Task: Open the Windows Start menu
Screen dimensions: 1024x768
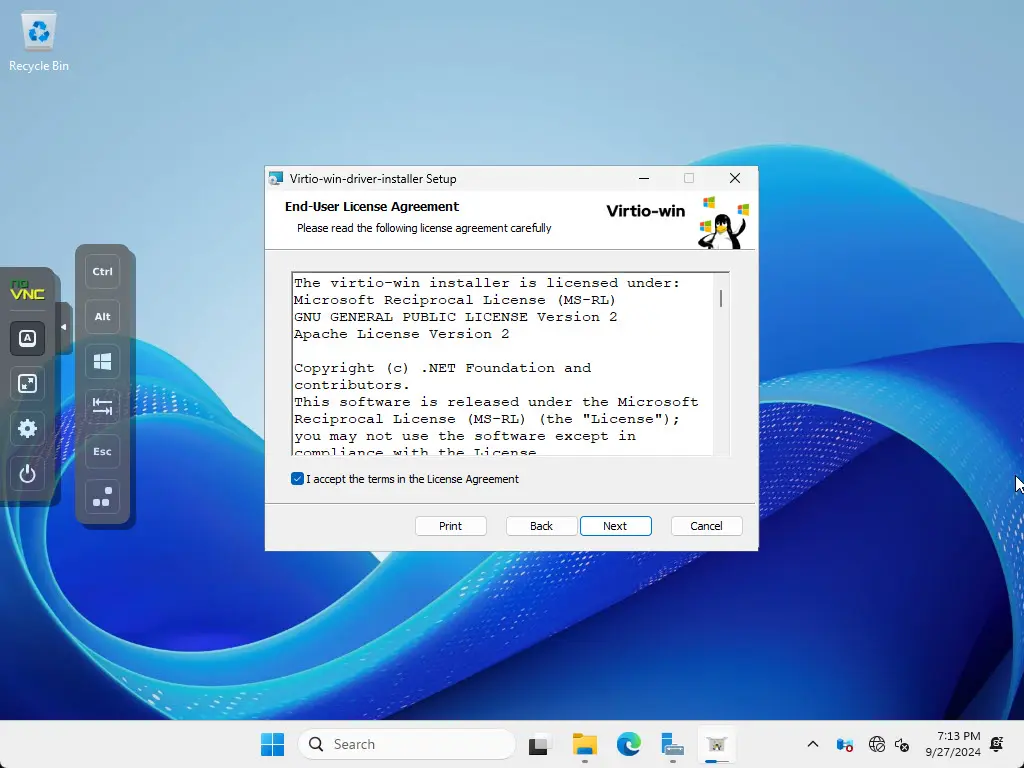Action: pyautogui.click(x=272, y=744)
